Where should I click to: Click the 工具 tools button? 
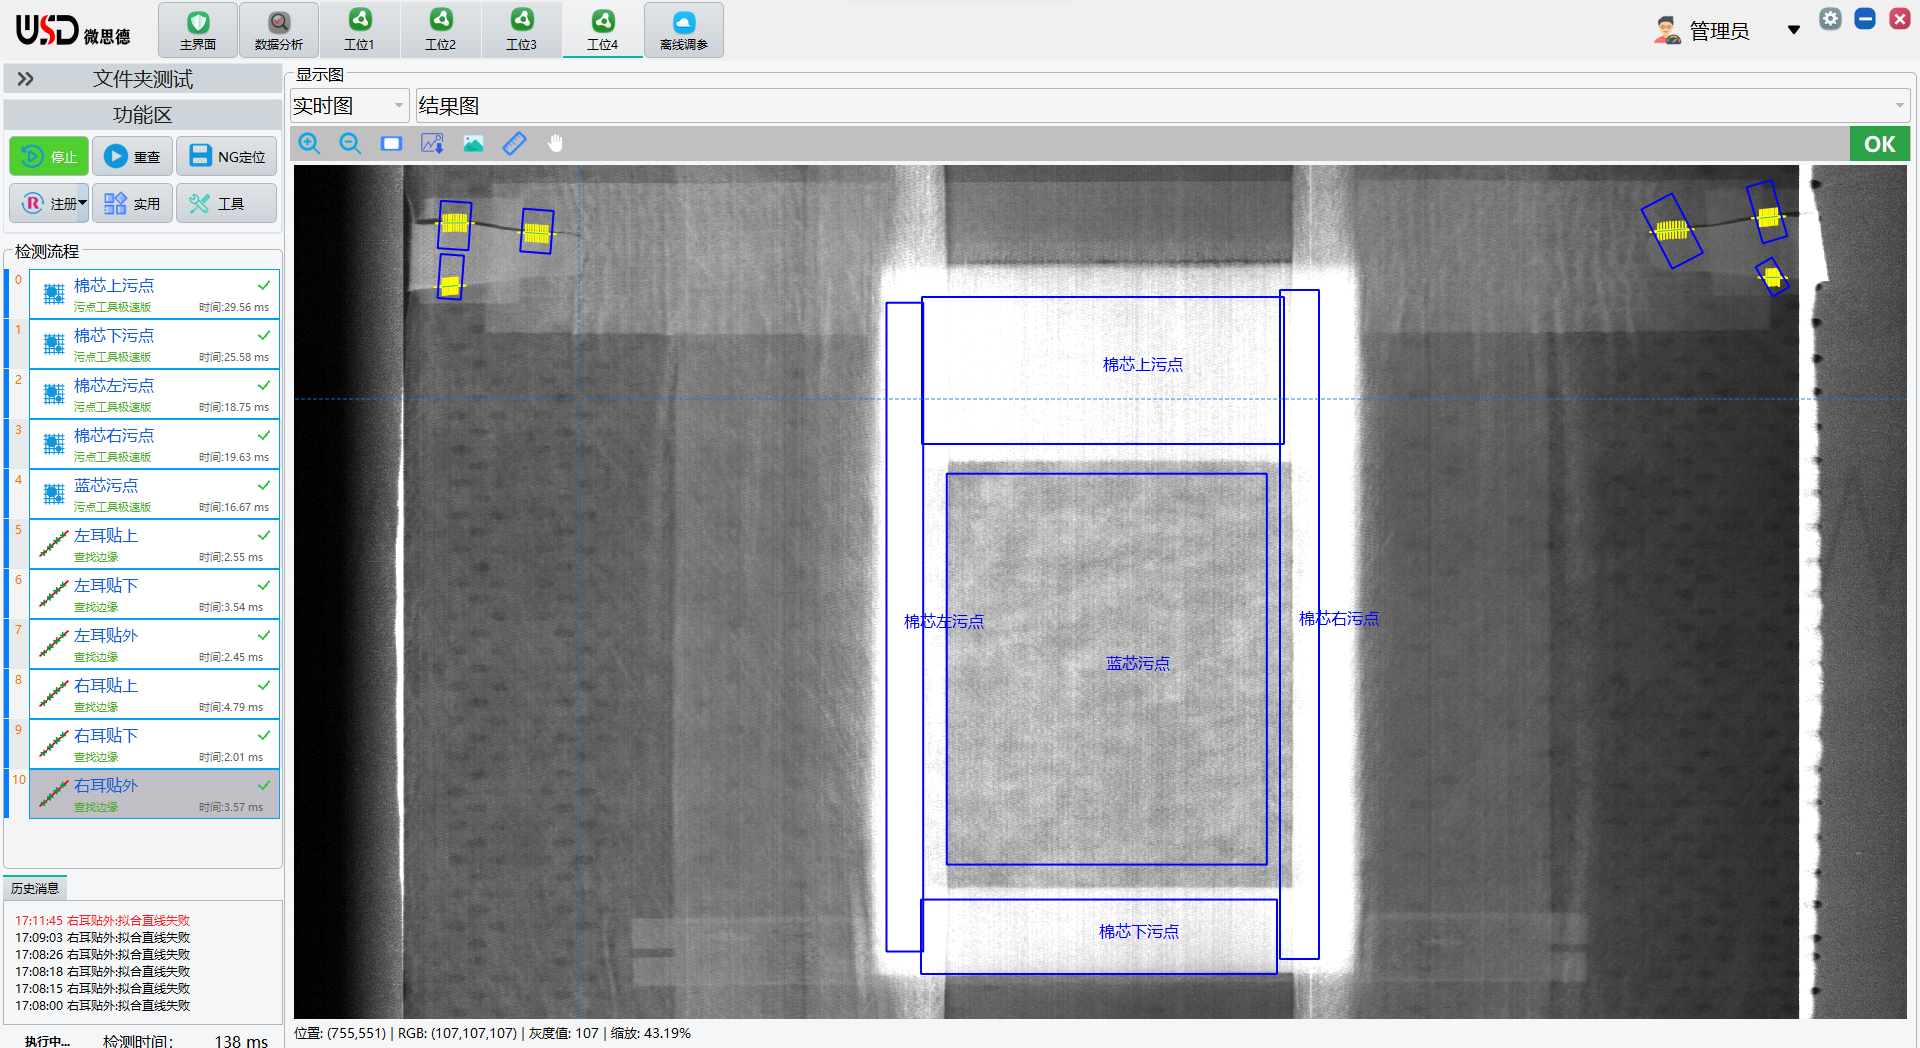(x=227, y=203)
